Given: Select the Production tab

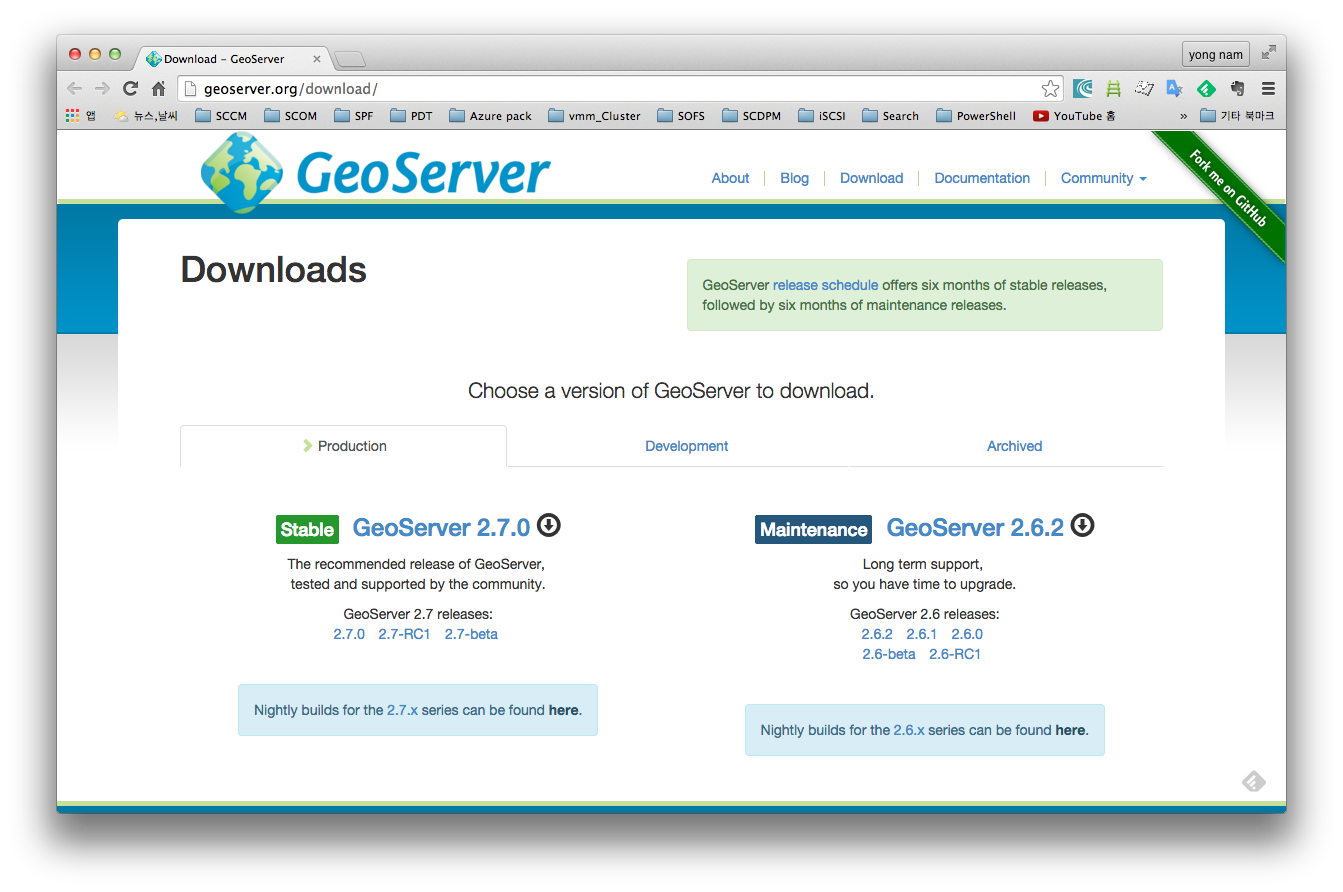Looking at the screenshot, I should point(343,446).
